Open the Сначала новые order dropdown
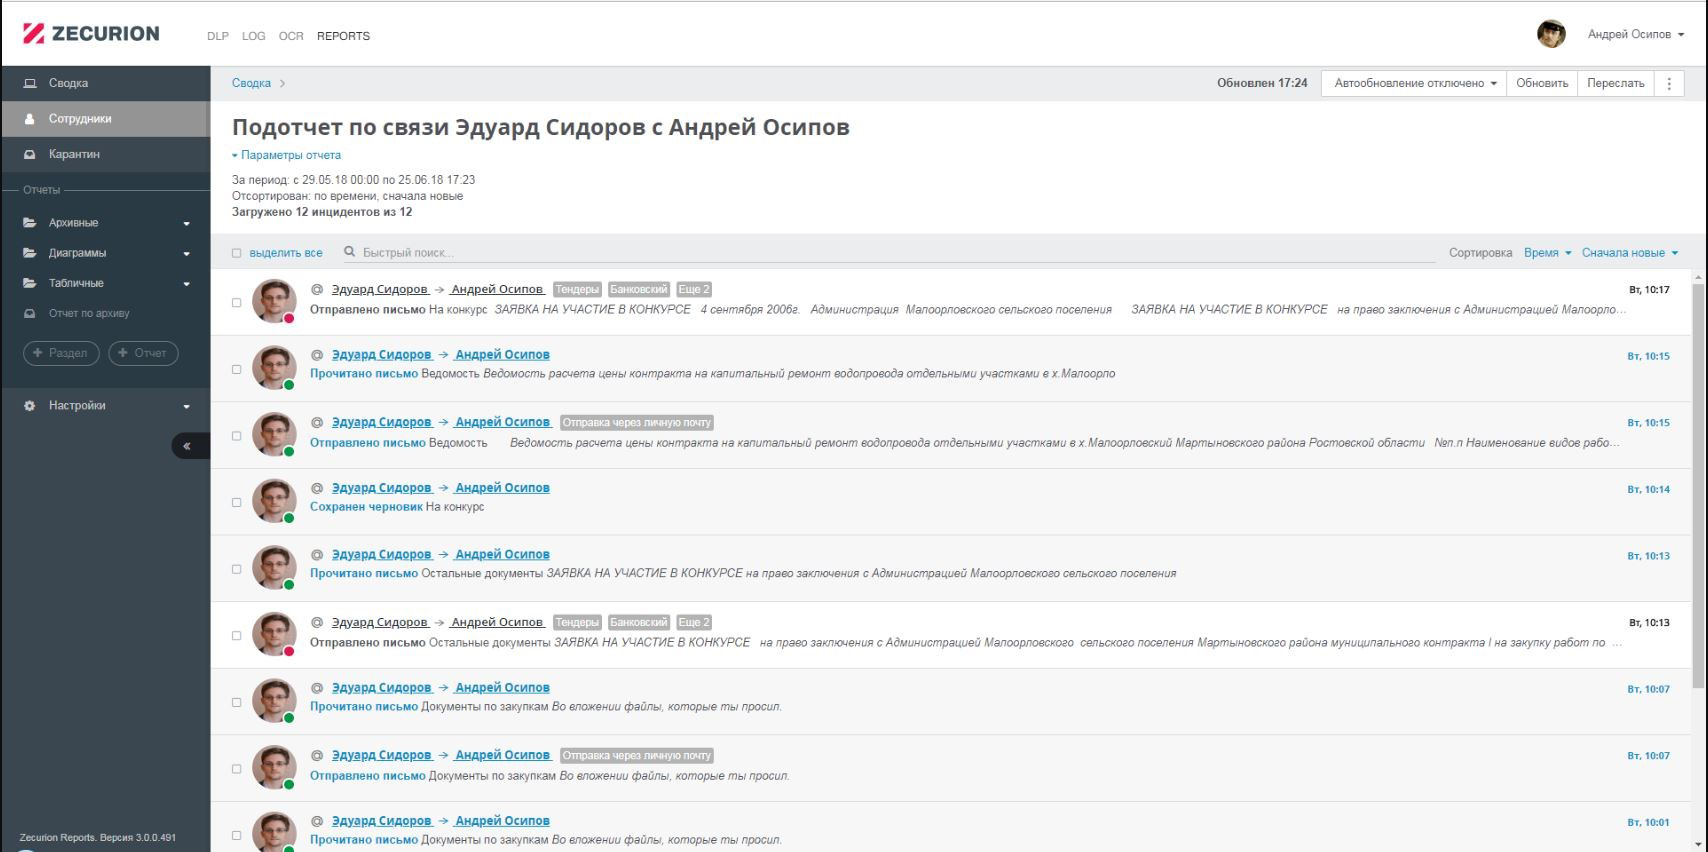1708x852 pixels. pos(1630,253)
